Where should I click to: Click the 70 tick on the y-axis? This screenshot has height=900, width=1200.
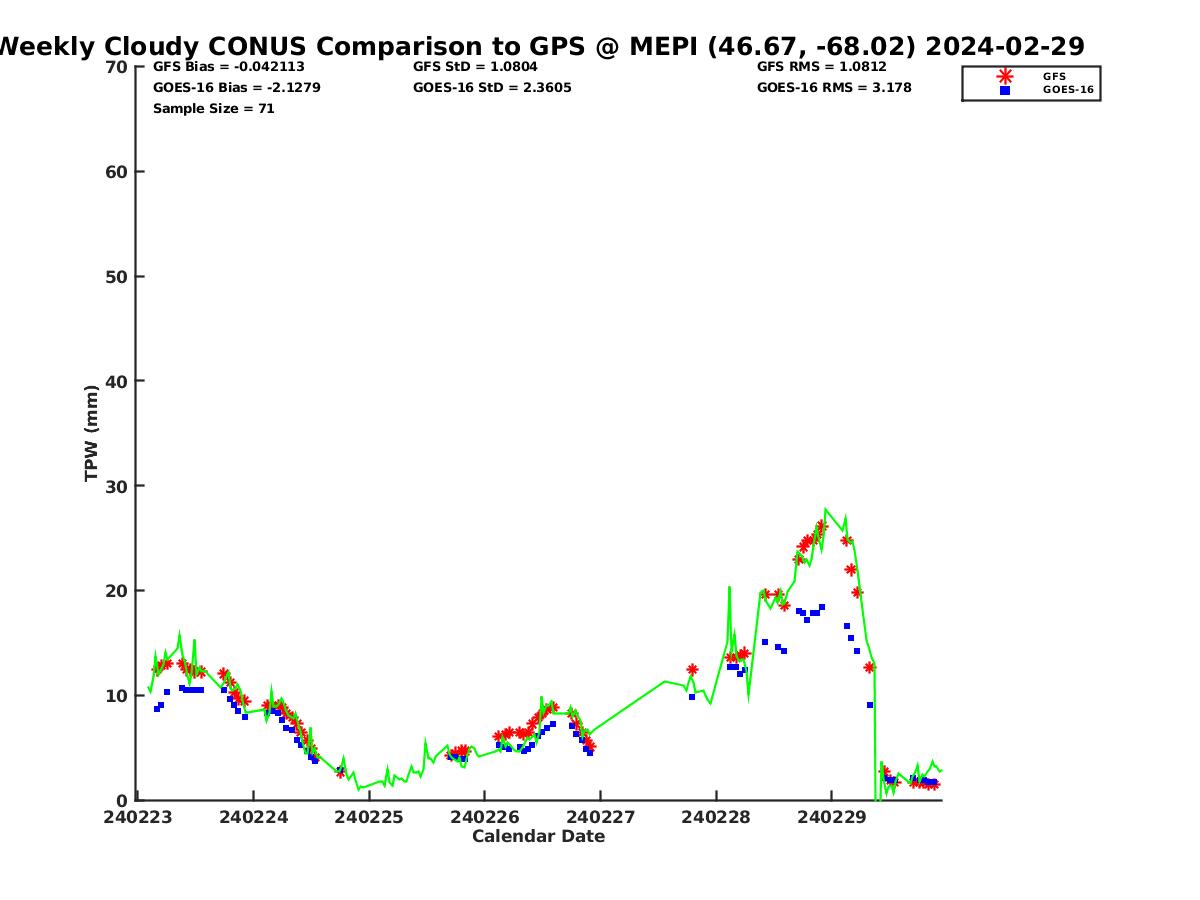(117, 67)
